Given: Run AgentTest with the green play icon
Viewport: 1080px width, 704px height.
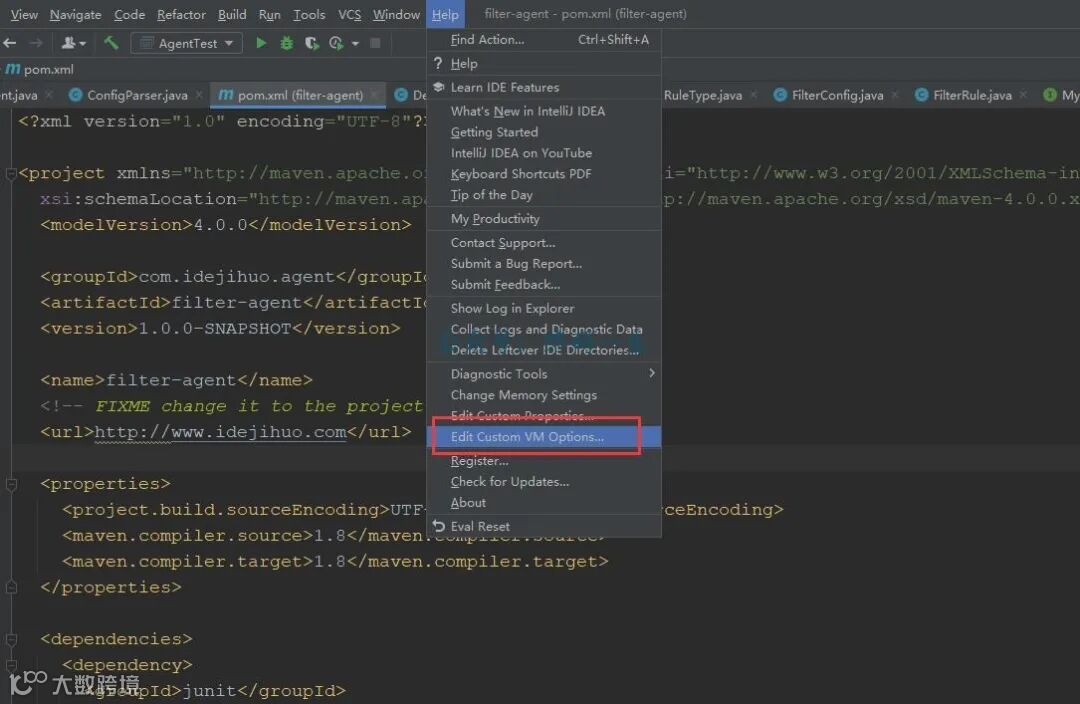Looking at the screenshot, I should coord(261,43).
